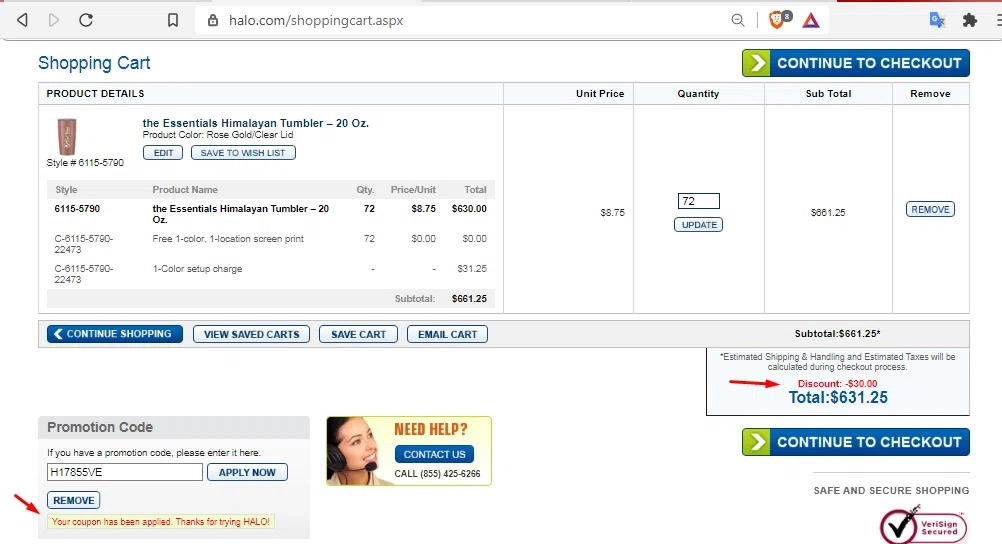1002x544 pixels.
Task: Remove the applied promotion code
Action: (73, 500)
